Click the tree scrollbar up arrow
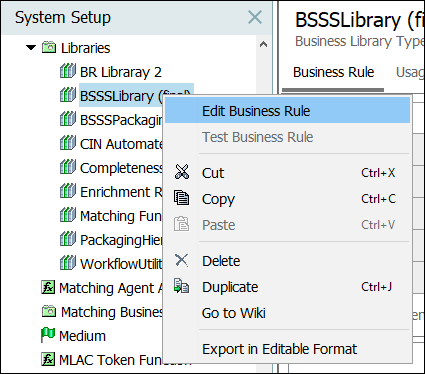 point(263,44)
